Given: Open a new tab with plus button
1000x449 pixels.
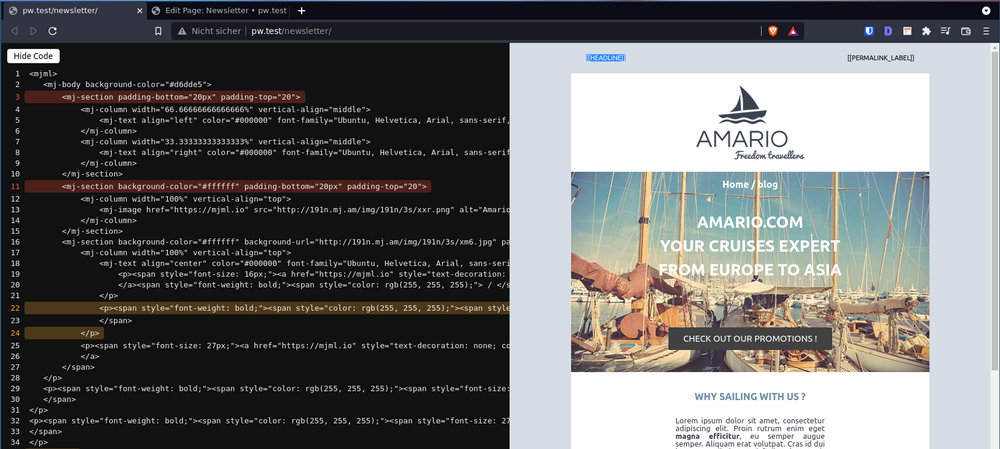Looking at the screenshot, I should click(x=302, y=10).
